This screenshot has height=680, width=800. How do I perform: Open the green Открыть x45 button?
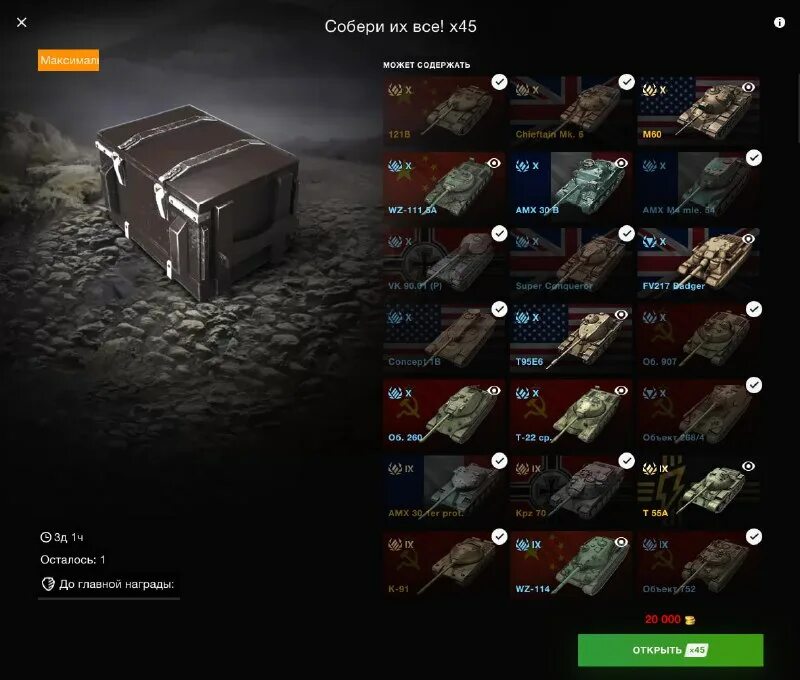[x=670, y=650]
